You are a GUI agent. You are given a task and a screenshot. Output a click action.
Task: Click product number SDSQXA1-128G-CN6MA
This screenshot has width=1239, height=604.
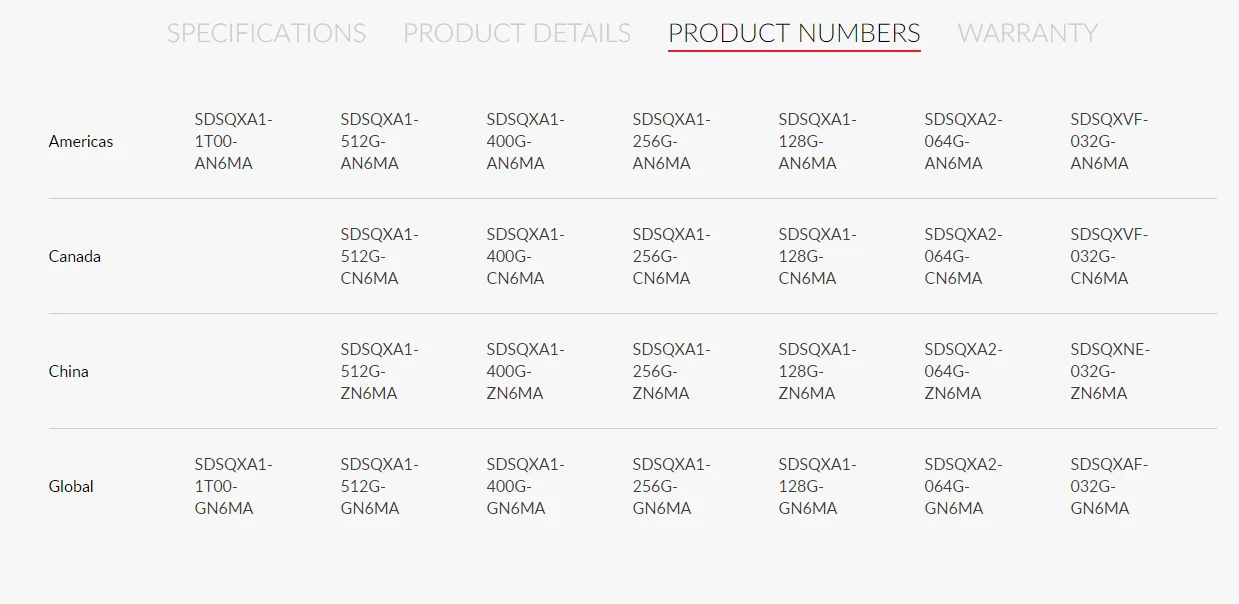click(x=817, y=257)
